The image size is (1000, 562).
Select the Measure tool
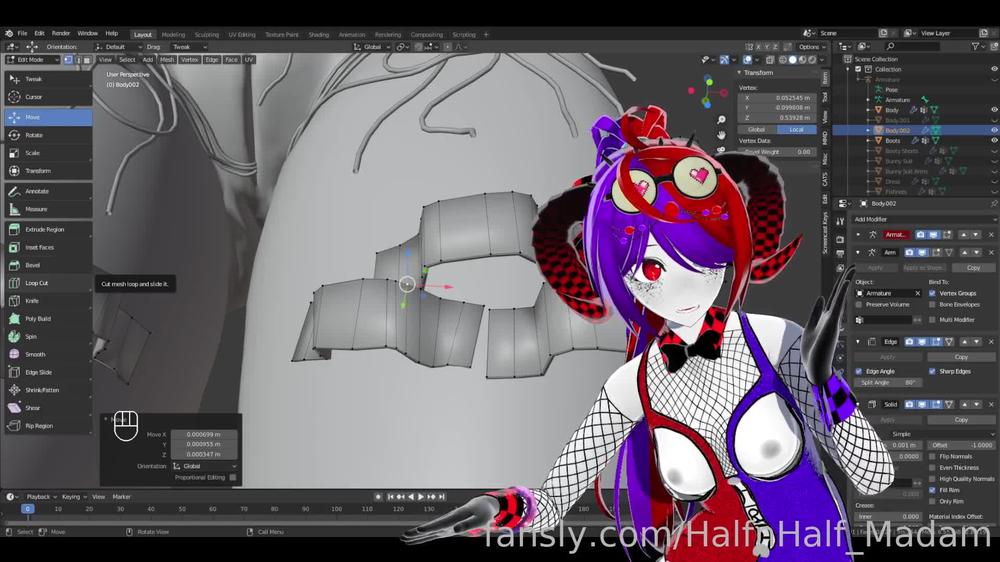48,209
